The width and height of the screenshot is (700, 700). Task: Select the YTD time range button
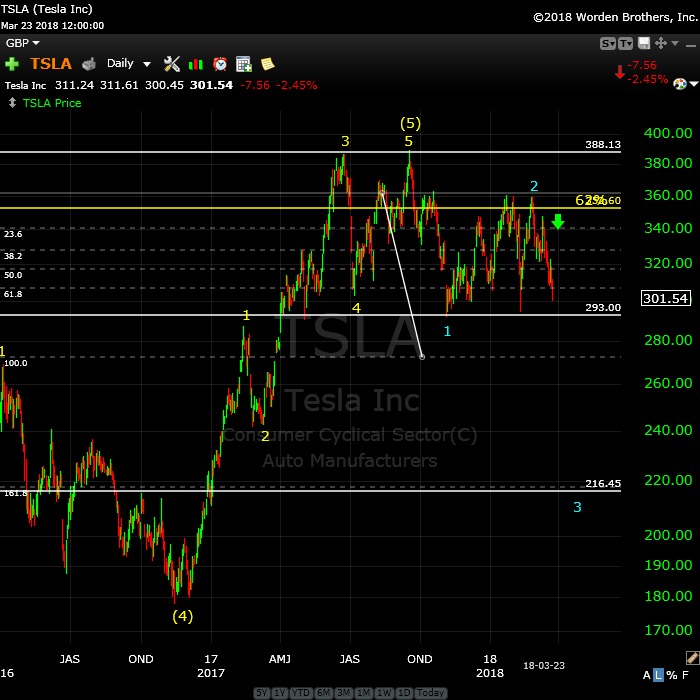pyautogui.click(x=301, y=693)
